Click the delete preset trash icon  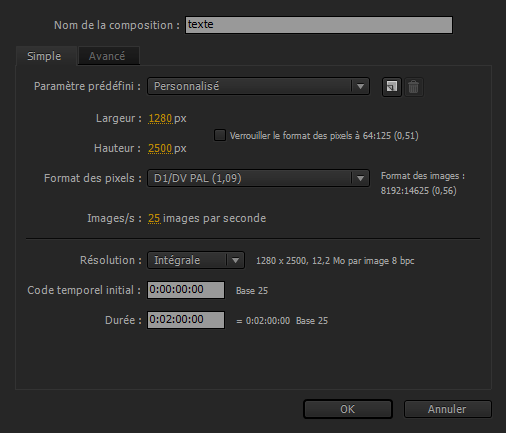414,87
